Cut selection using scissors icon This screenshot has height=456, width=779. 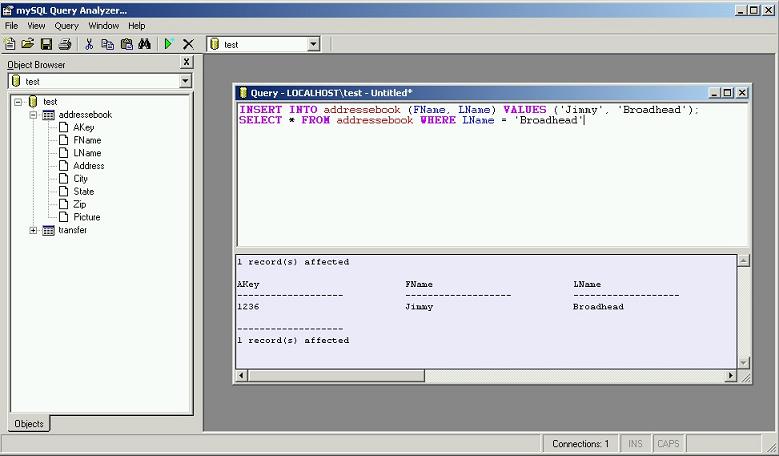click(x=89, y=44)
